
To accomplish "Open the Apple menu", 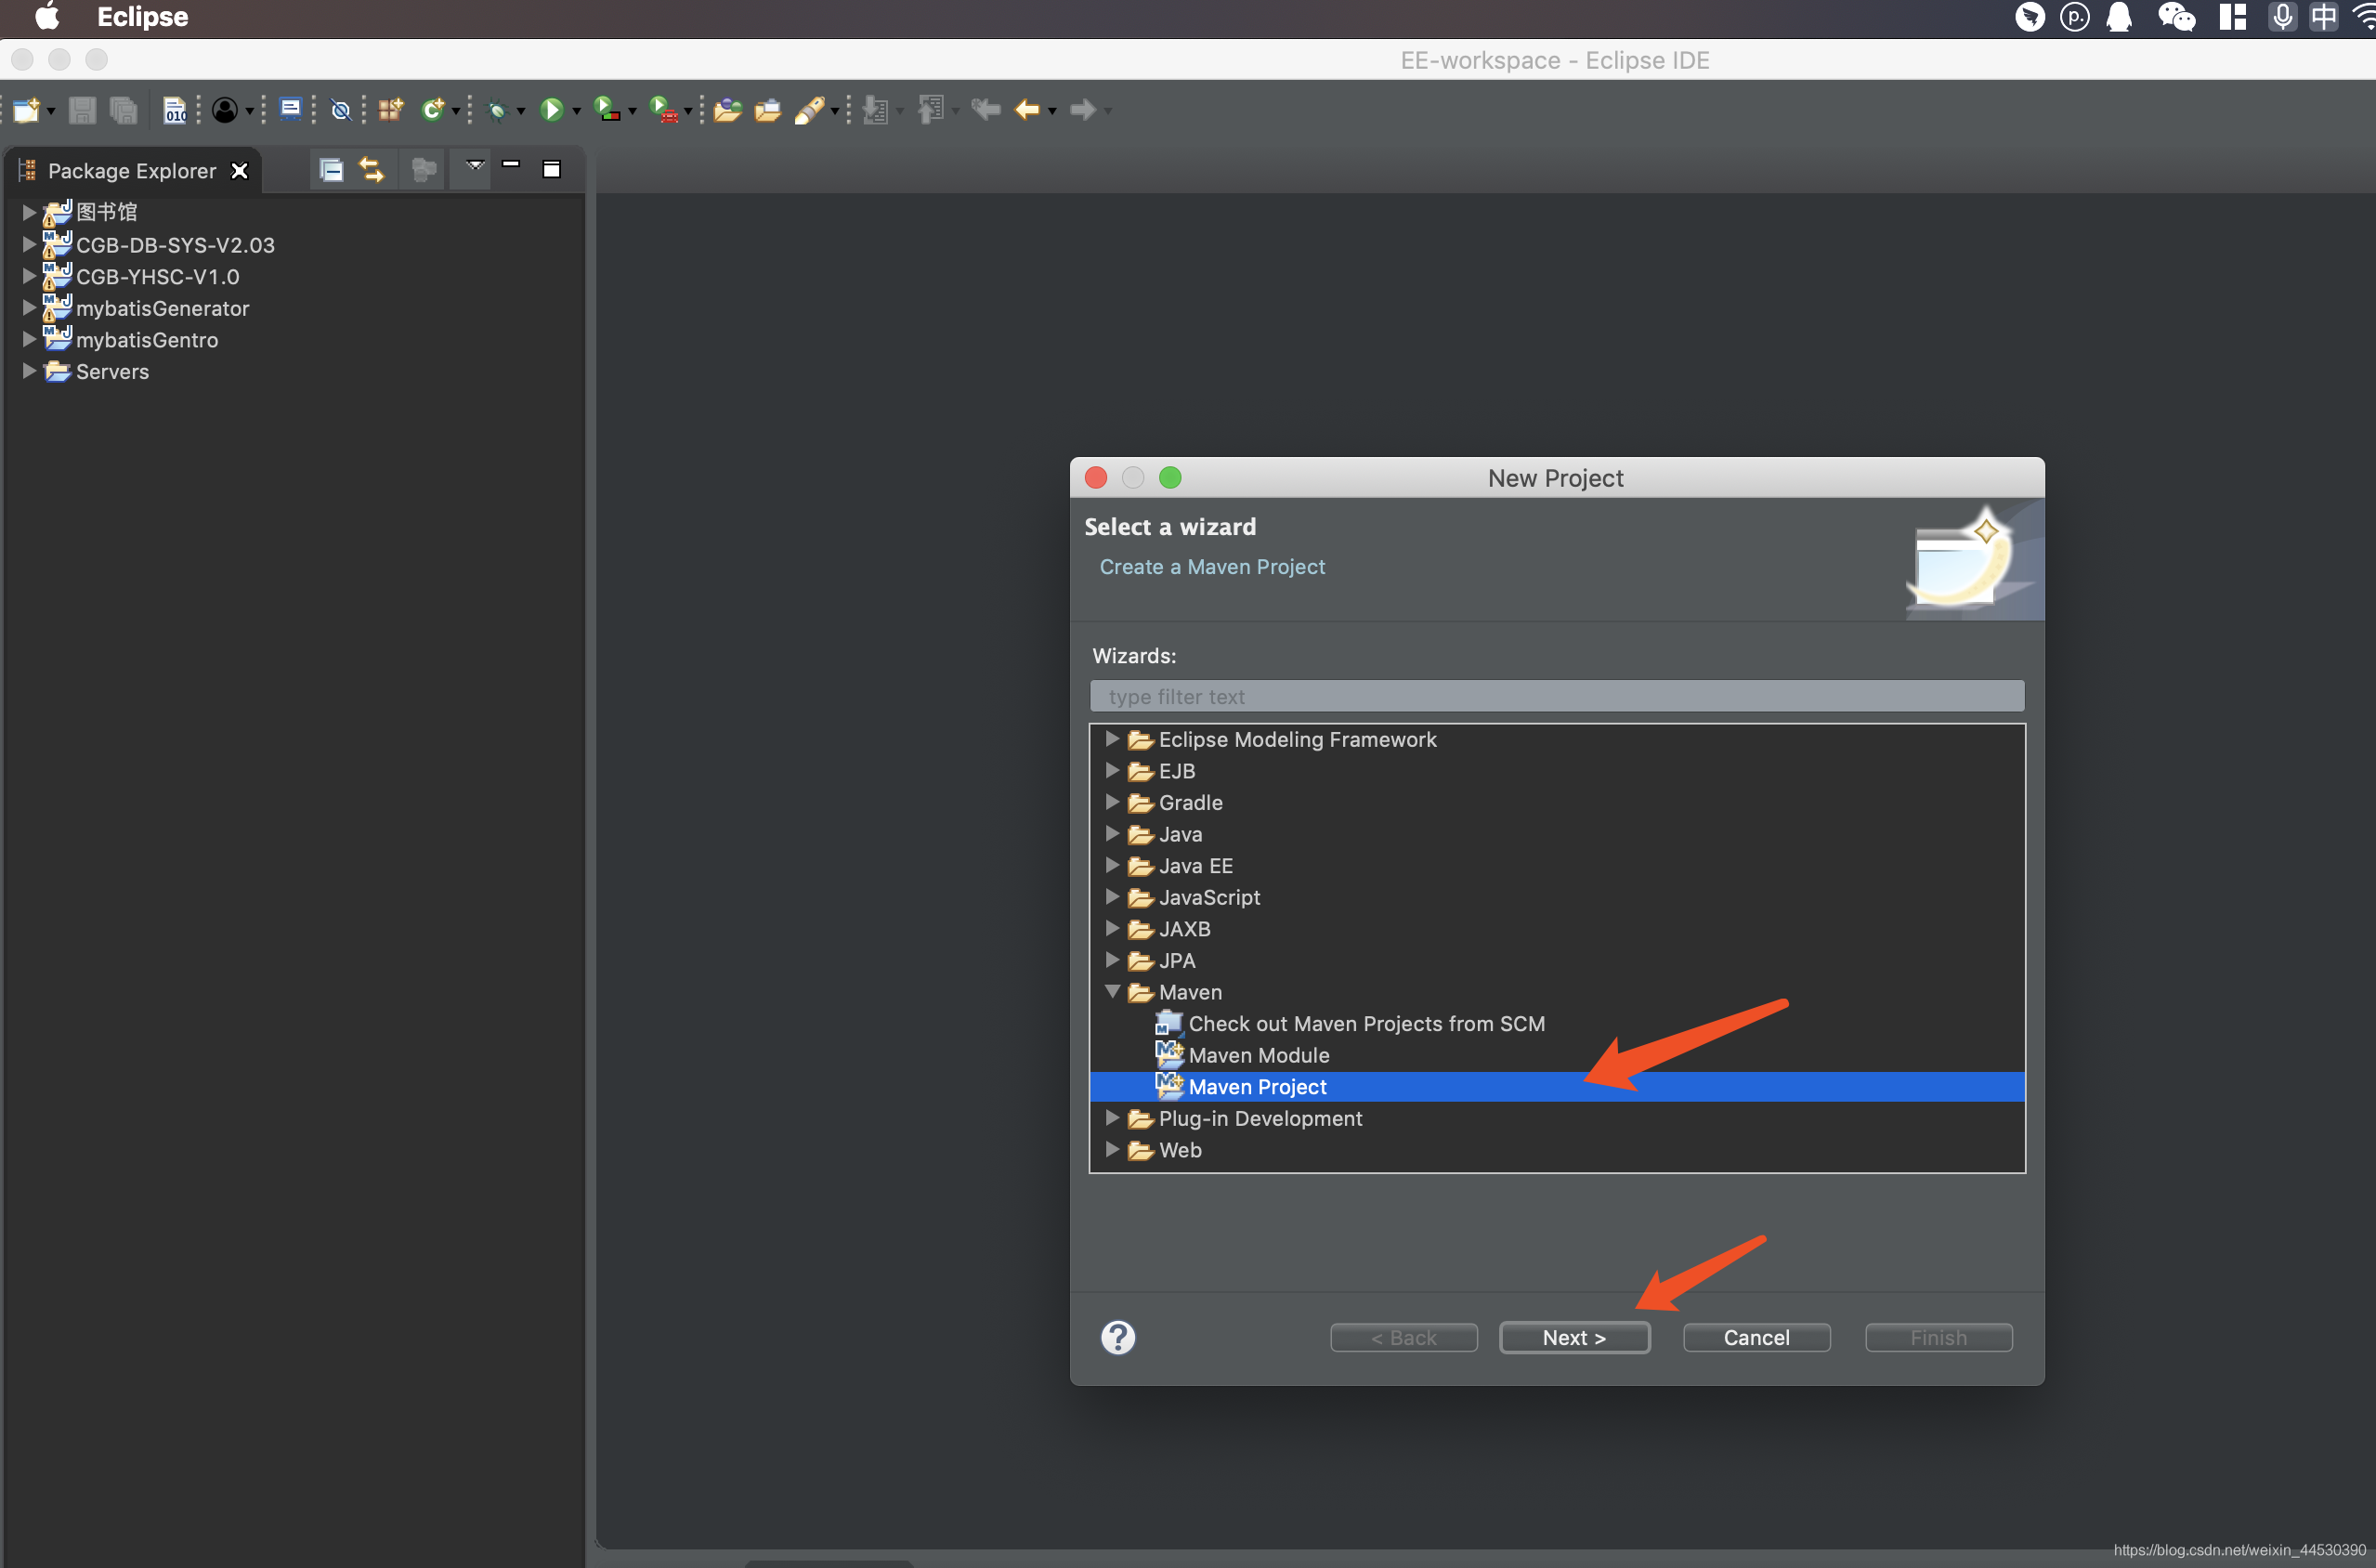I will coord(47,16).
